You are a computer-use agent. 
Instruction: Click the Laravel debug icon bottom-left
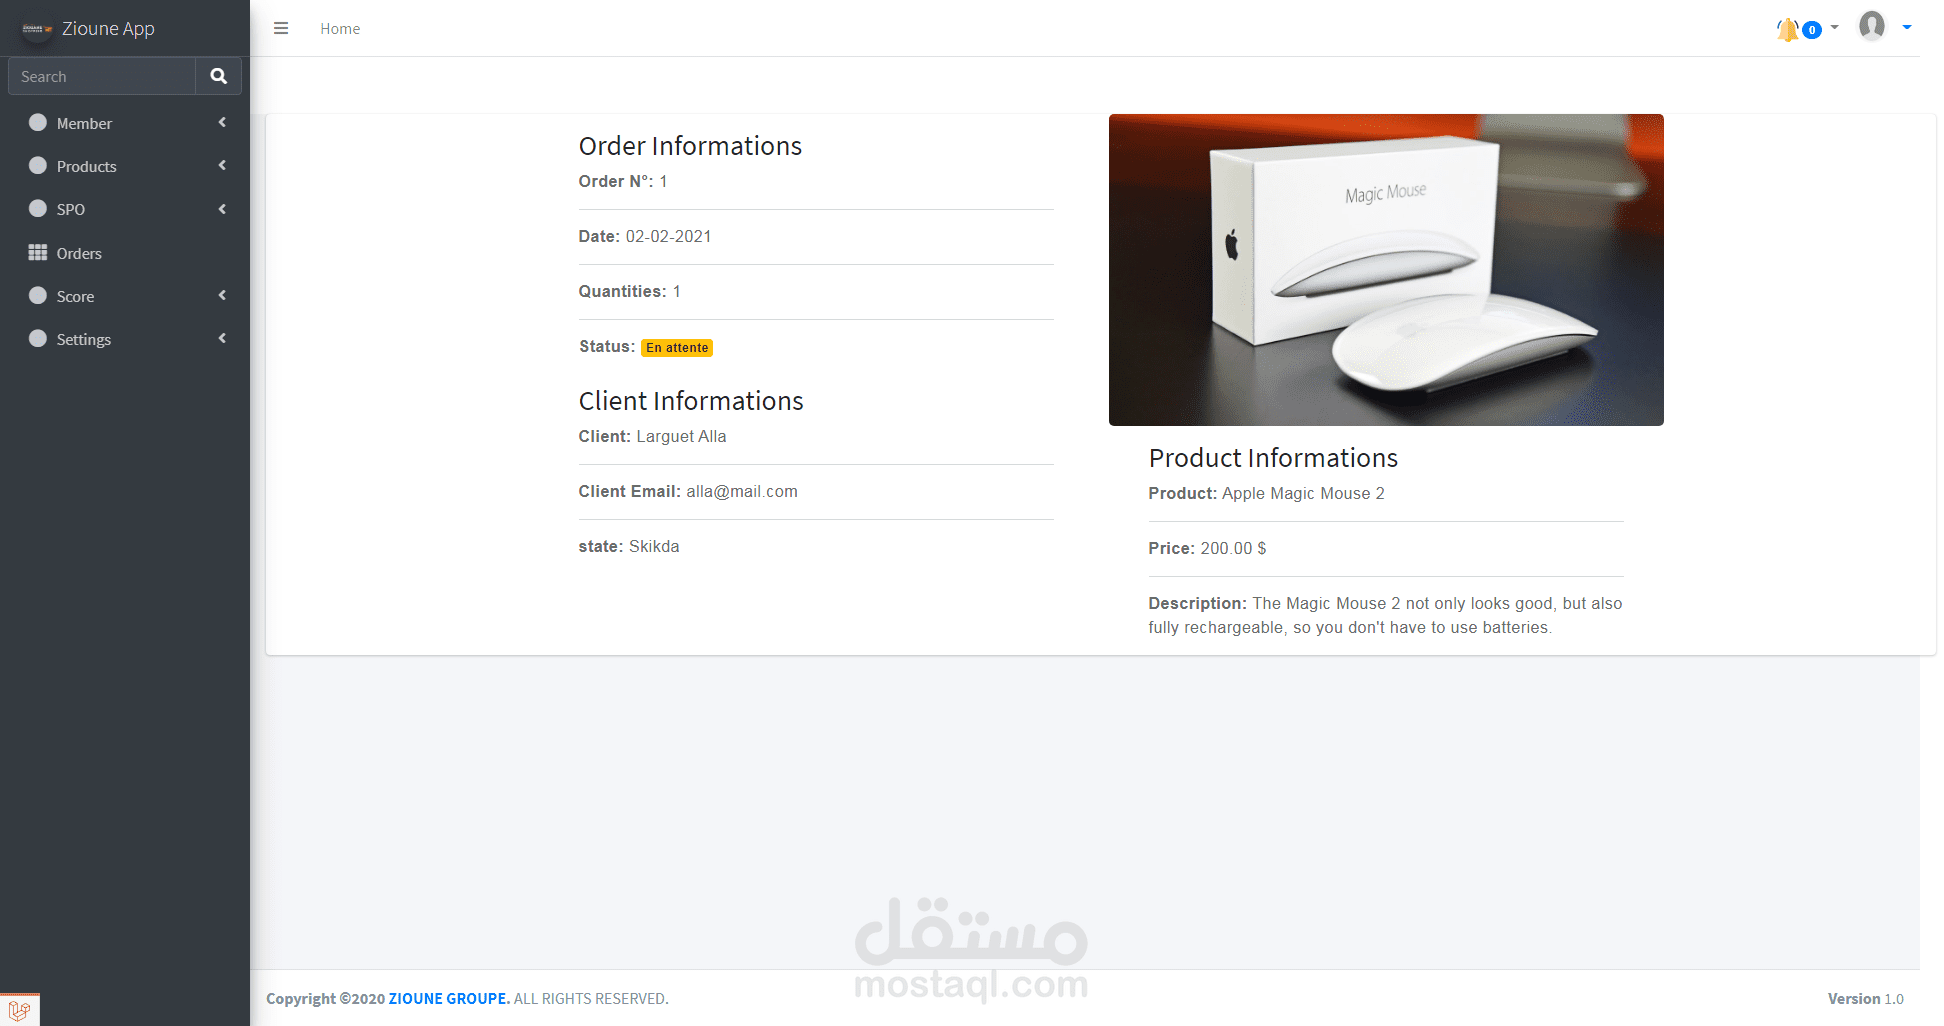19,1010
